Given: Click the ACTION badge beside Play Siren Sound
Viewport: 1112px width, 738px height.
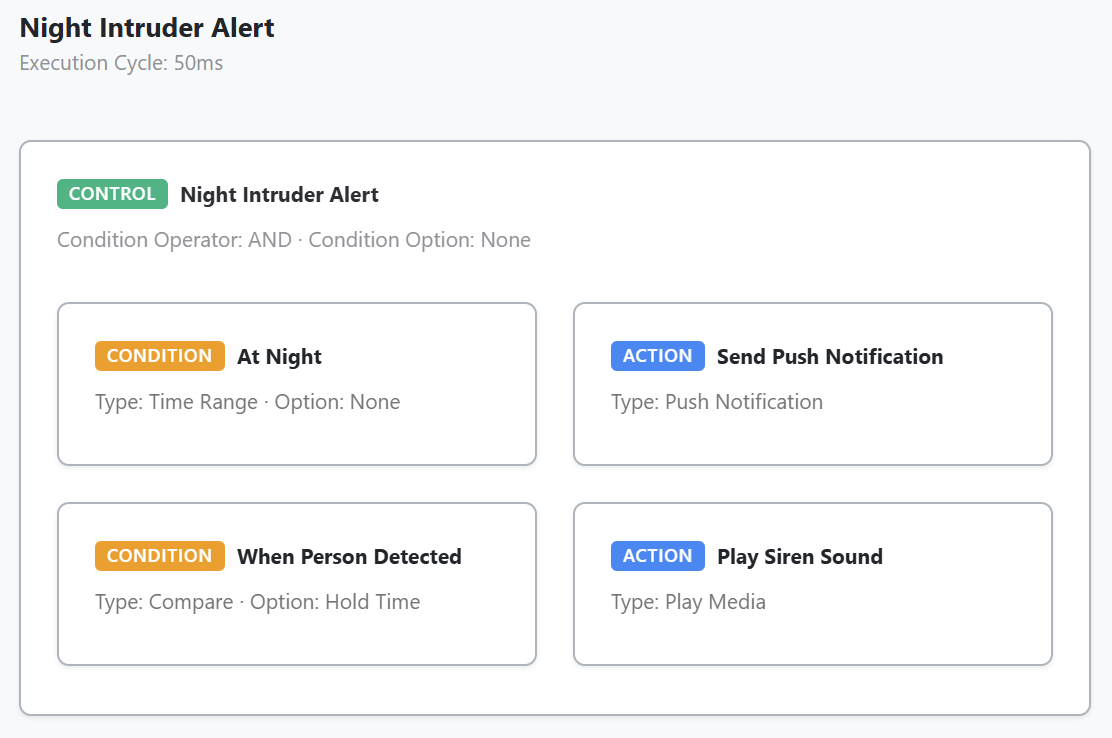Looking at the screenshot, I should click(657, 556).
